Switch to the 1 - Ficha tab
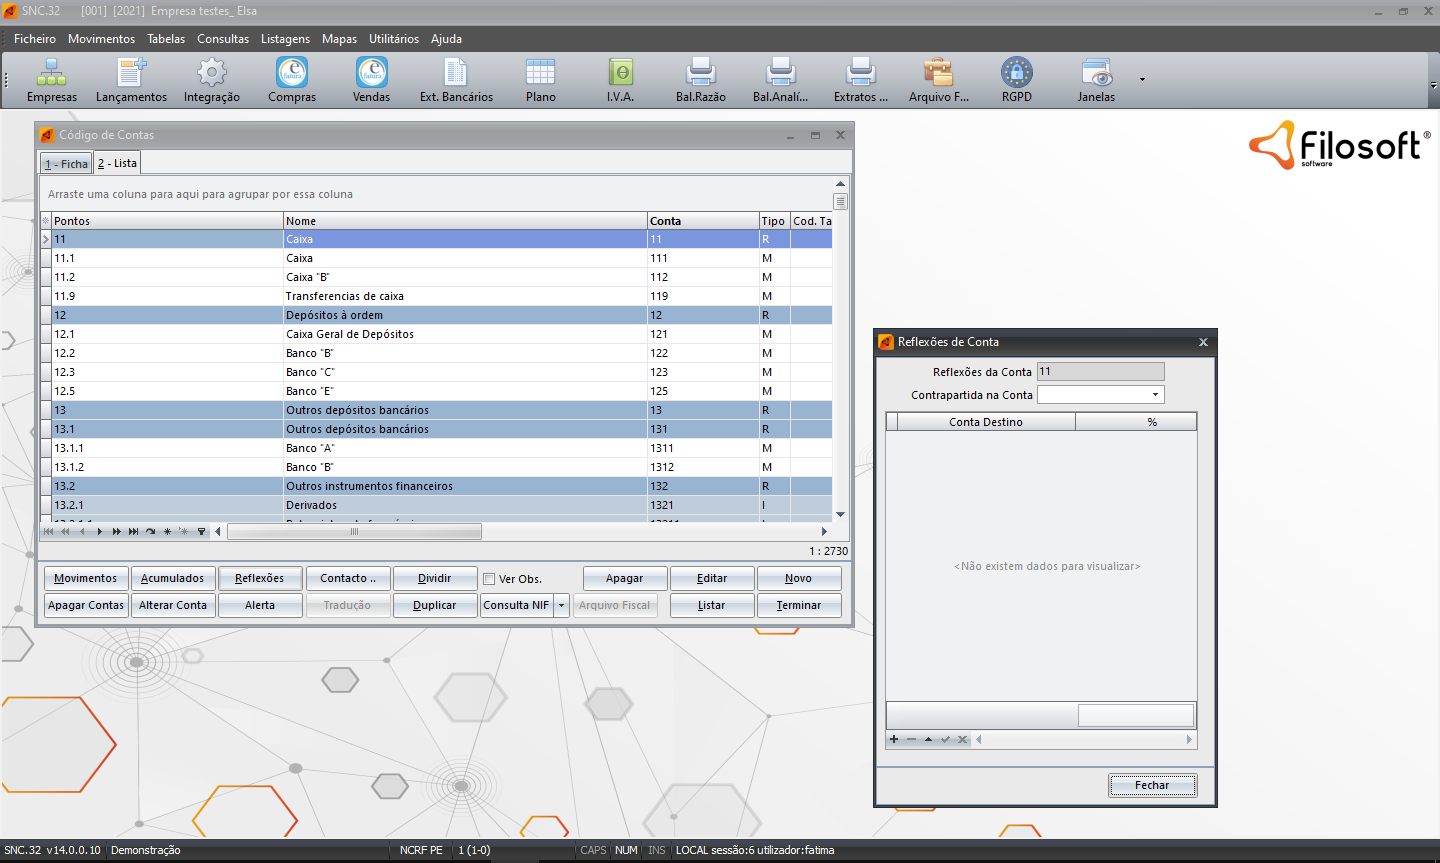The image size is (1440, 863). (66, 164)
